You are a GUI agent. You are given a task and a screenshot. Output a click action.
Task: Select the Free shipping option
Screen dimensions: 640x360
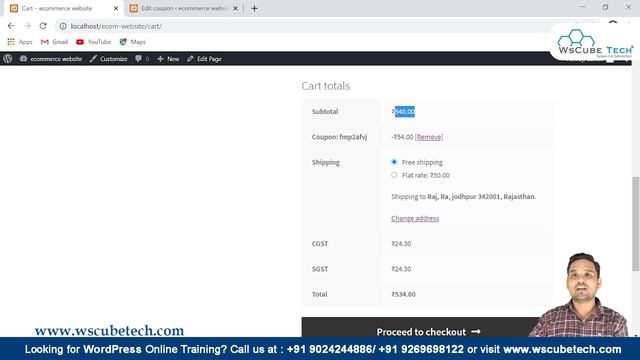click(394, 162)
